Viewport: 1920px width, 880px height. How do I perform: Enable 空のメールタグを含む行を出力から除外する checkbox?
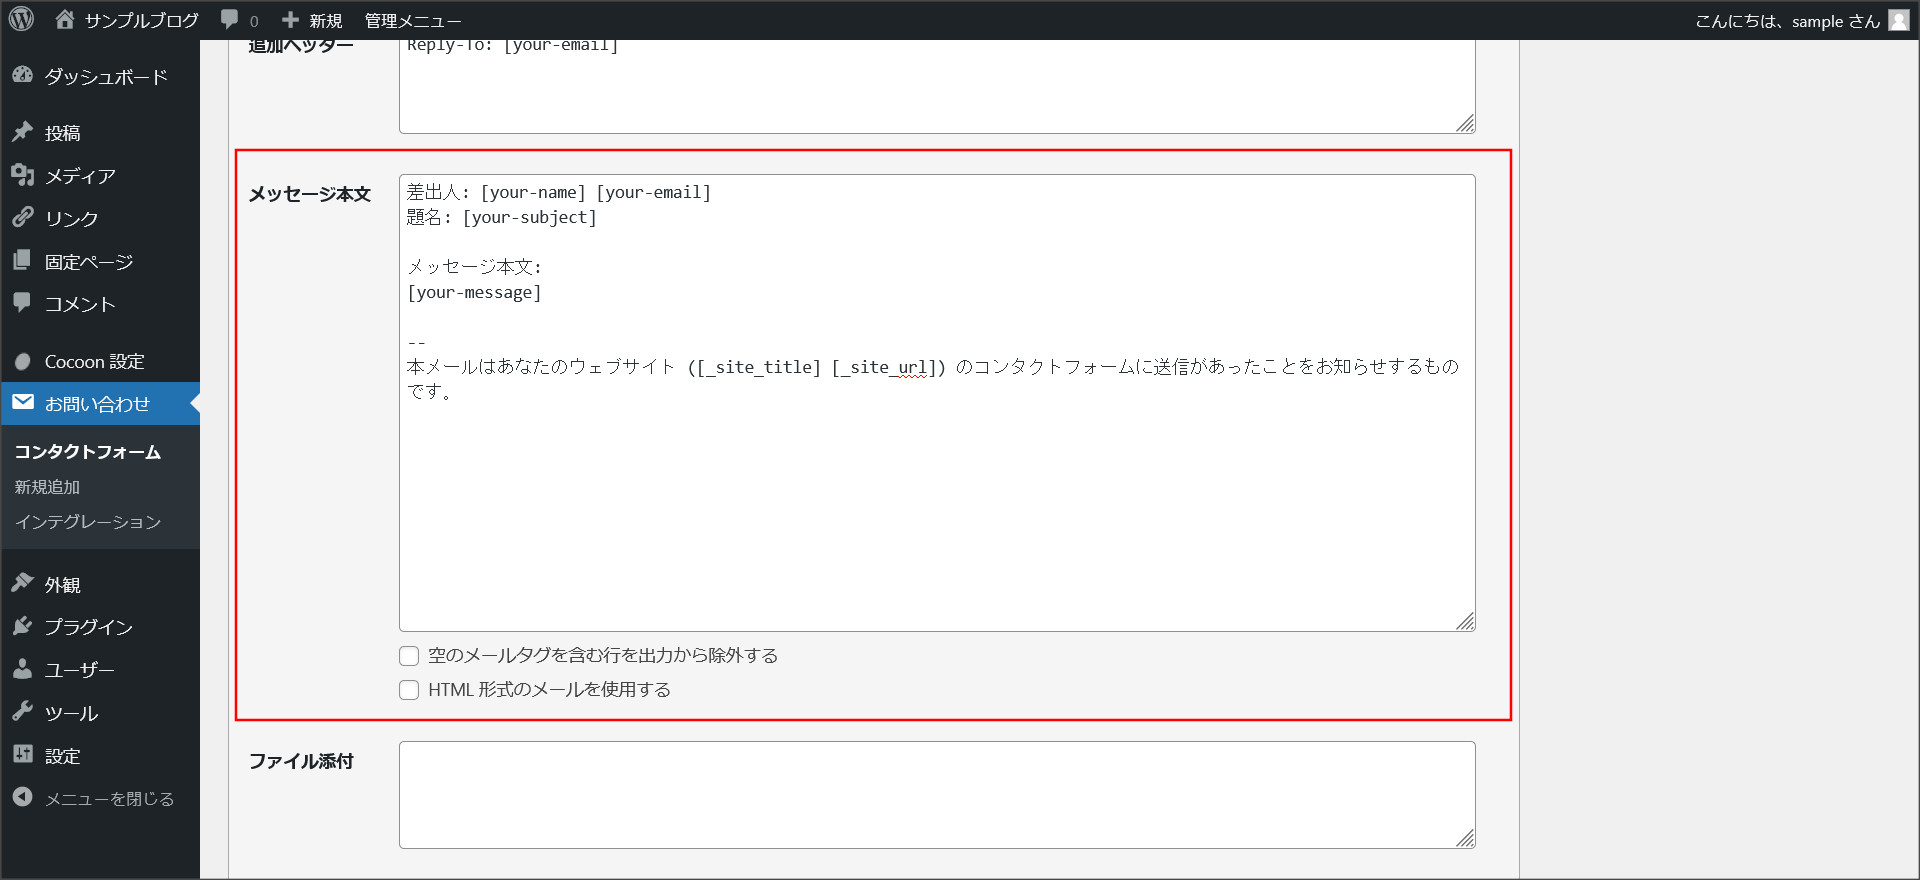coord(409,656)
